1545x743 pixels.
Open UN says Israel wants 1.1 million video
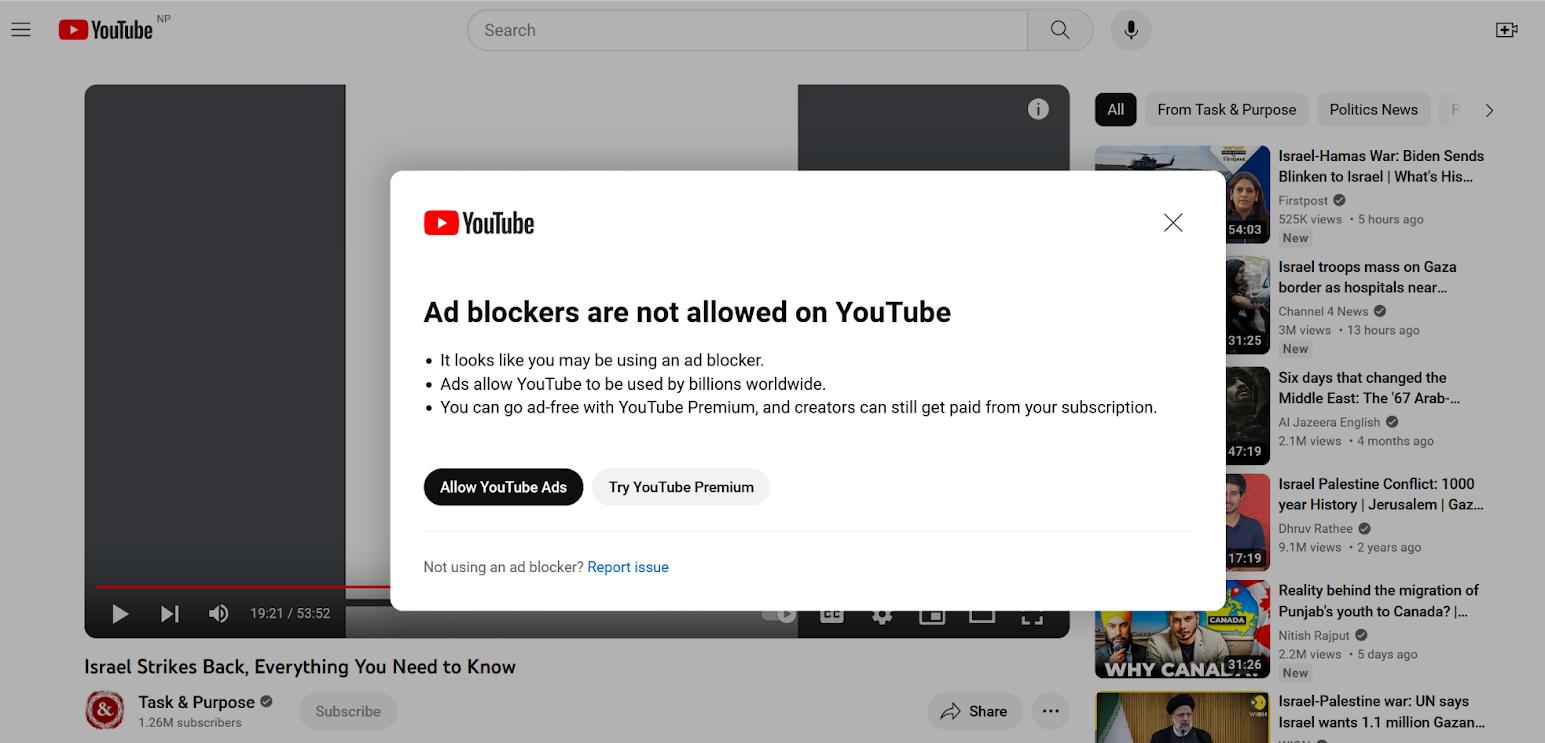point(1381,712)
